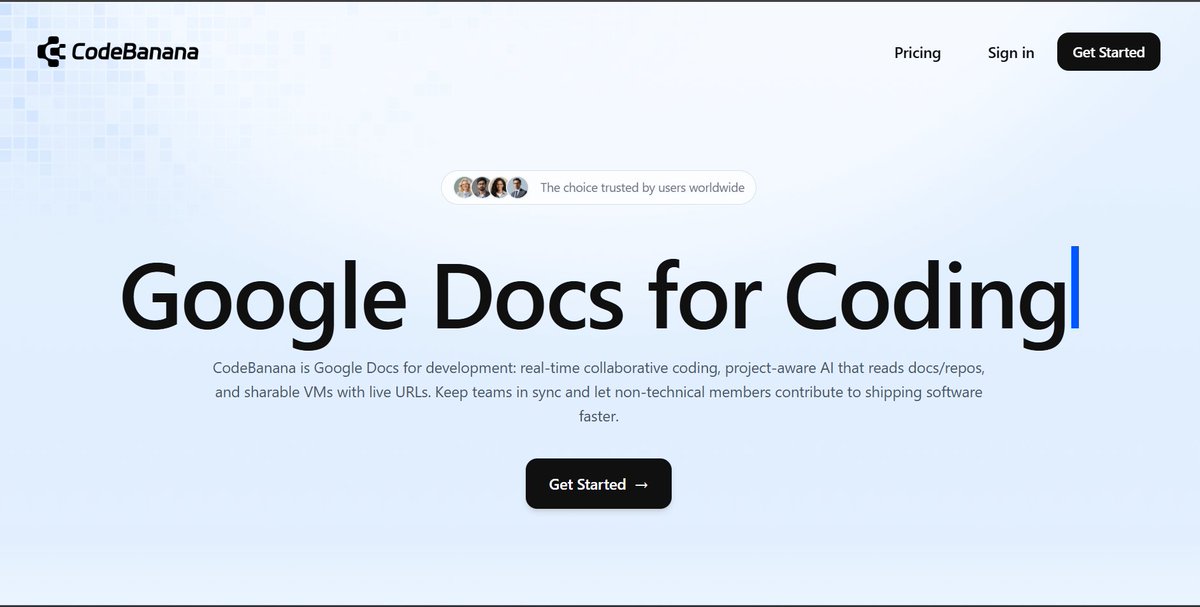Click the arrow icon inside the Get Started button
The image size is (1200, 607).
(641, 484)
